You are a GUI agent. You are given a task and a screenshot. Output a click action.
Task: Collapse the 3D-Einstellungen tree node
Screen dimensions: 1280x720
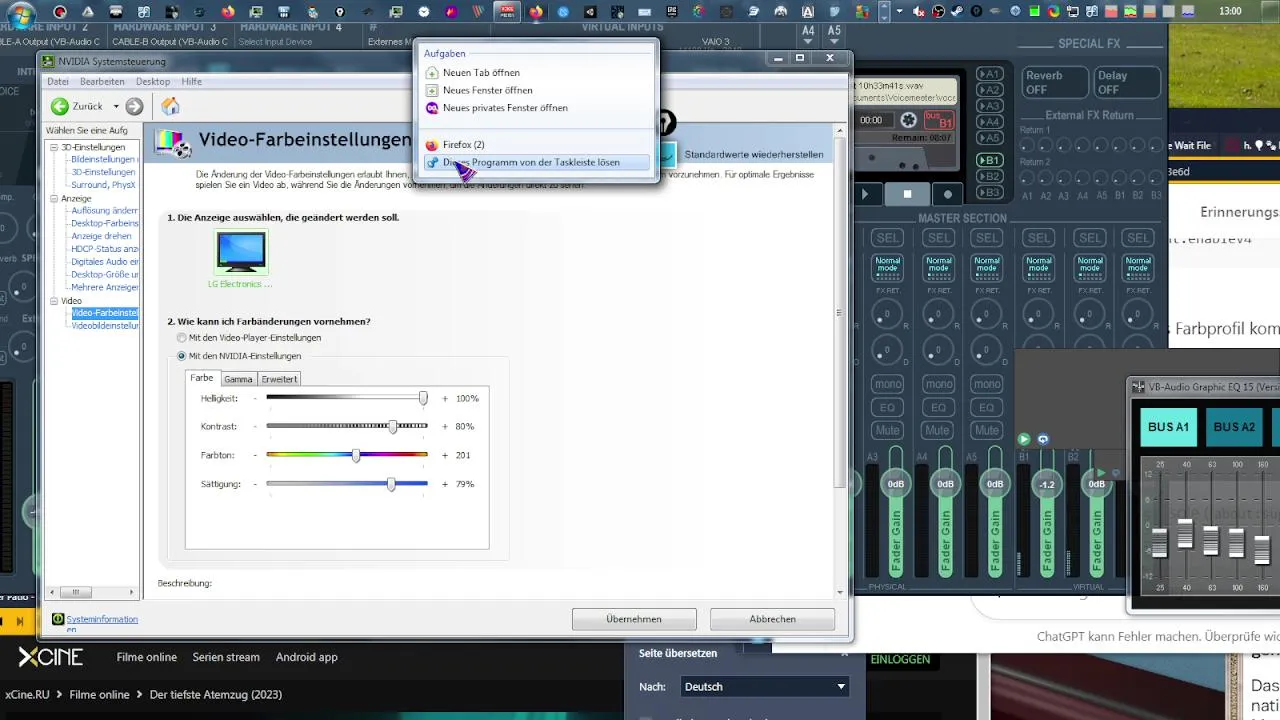(55, 148)
